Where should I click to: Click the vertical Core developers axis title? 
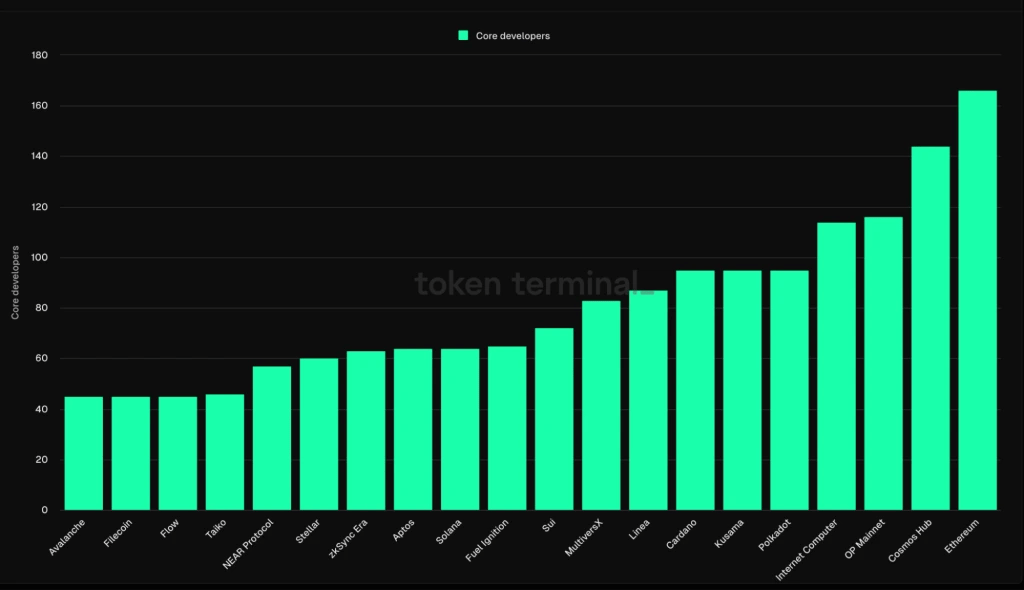tap(14, 282)
